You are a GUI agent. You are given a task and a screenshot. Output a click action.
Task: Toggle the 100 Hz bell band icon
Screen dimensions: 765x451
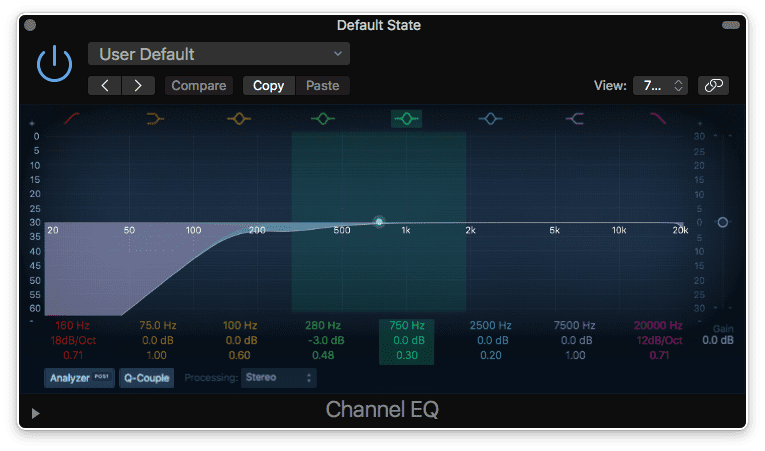click(x=239, y=118)
